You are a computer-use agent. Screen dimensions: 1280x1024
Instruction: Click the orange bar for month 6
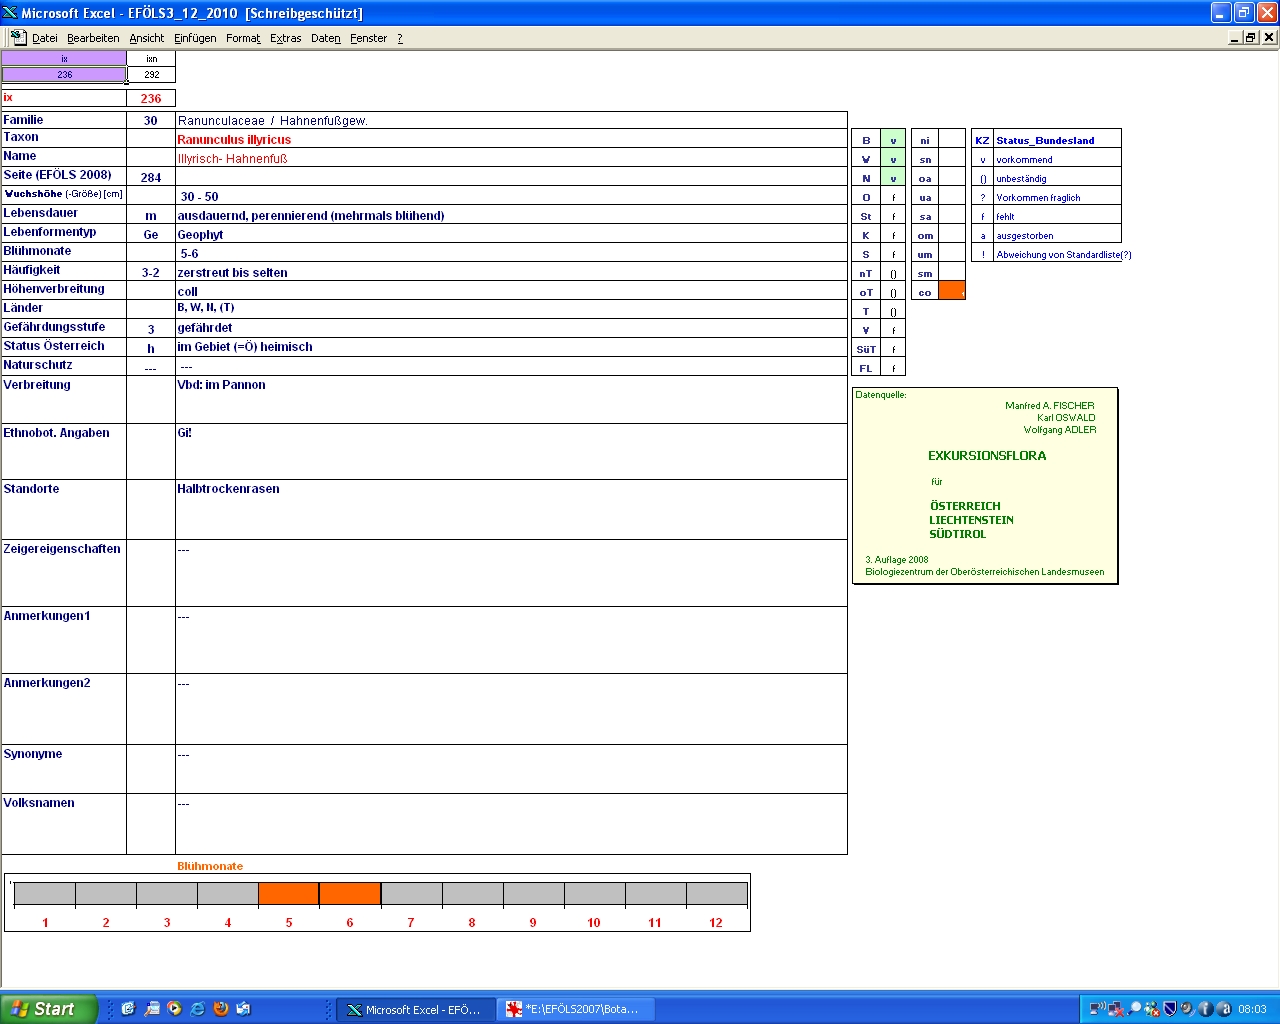tap(350, 894)
